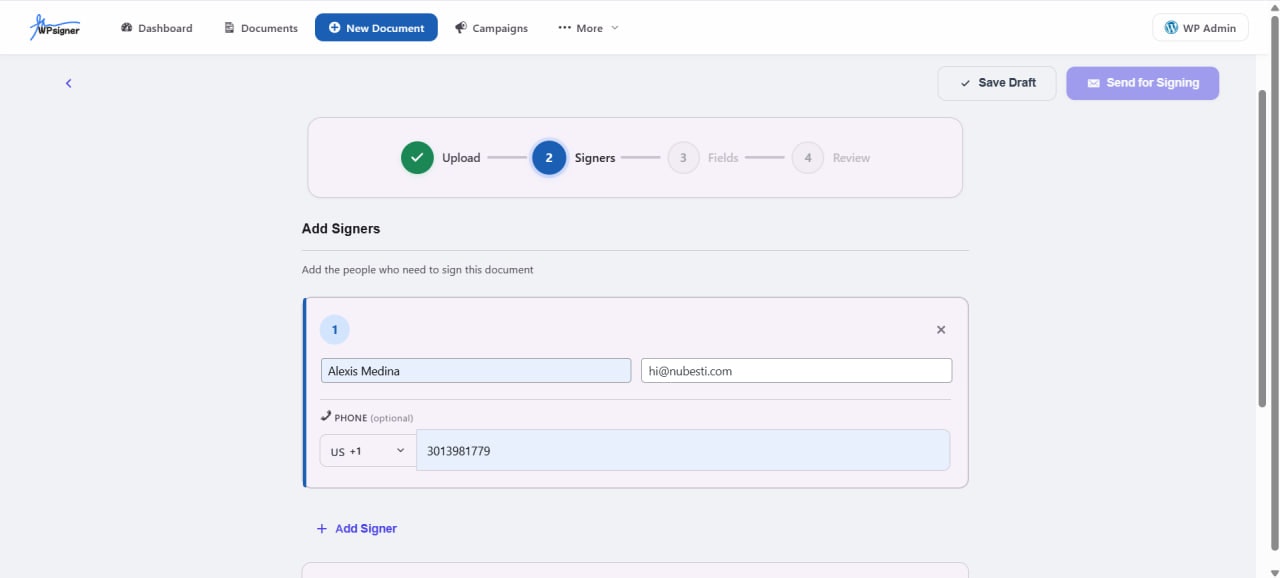Viewport: 1280px width, 578px height.
Task: Click the hi@nubesti.com email field
Action: click(796, 370)
